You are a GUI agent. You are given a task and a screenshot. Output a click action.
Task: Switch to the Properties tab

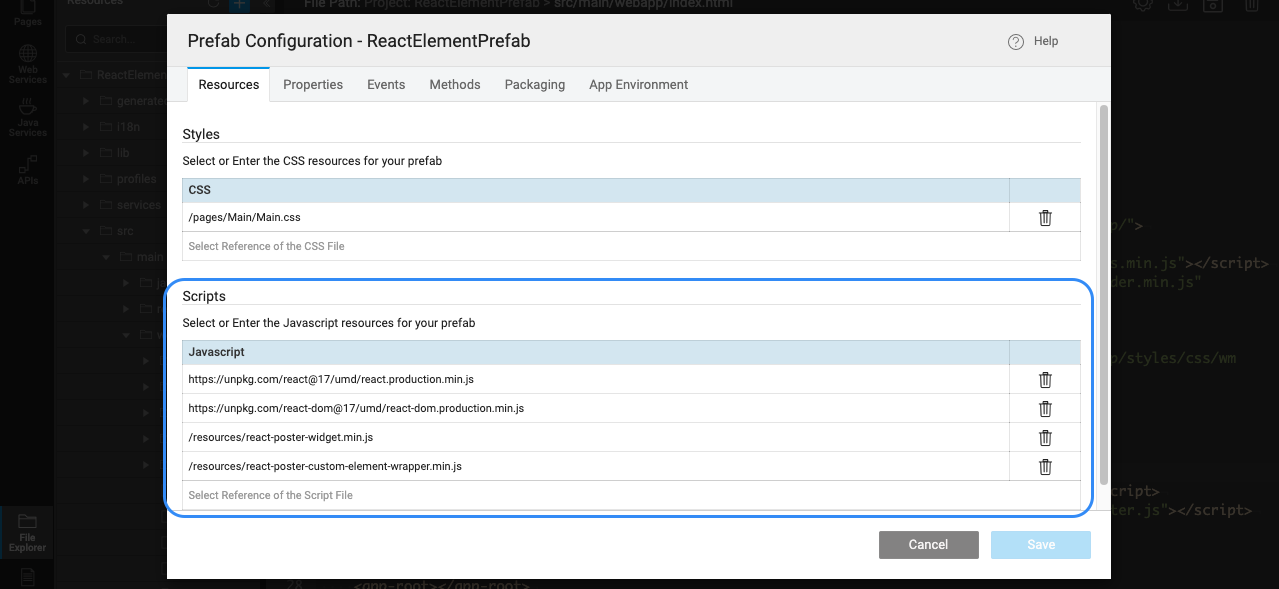click(x=313, y=85)
